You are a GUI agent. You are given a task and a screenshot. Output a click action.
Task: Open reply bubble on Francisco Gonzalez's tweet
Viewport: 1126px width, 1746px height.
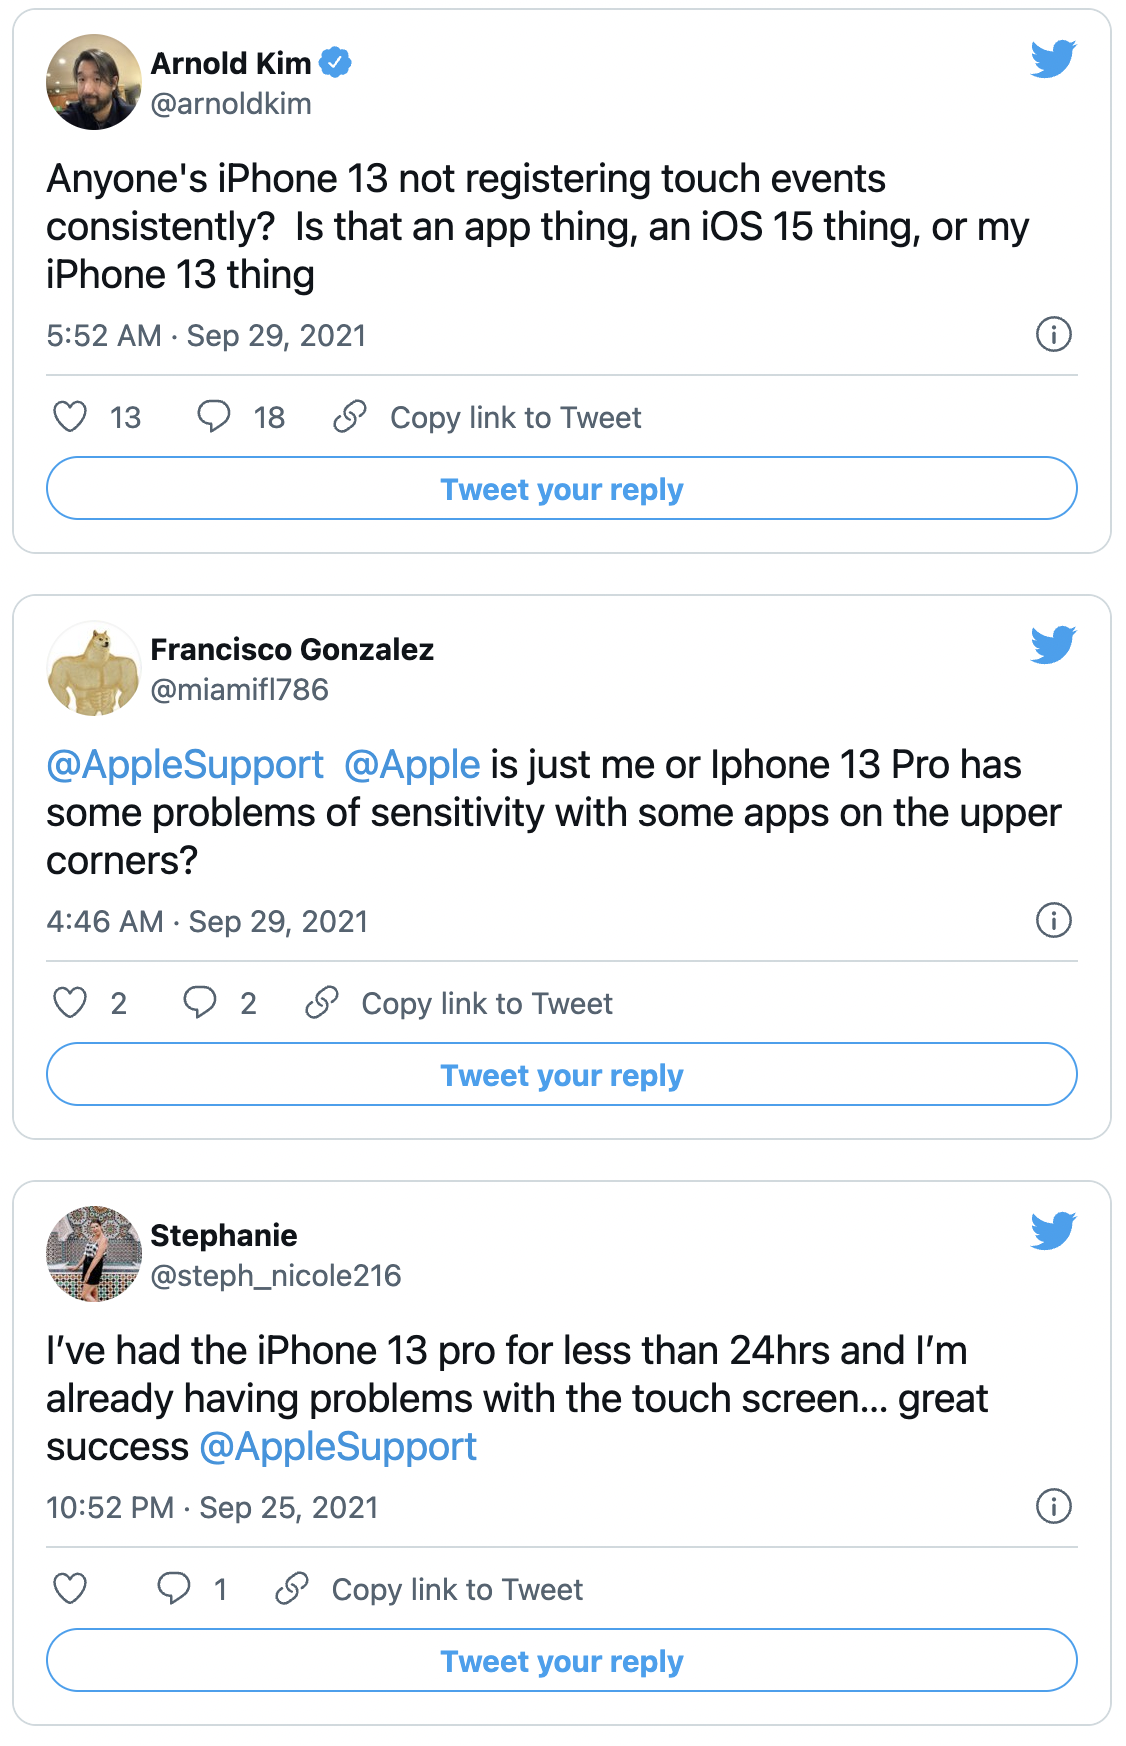pyautogui.click(x=199, y=1003)
